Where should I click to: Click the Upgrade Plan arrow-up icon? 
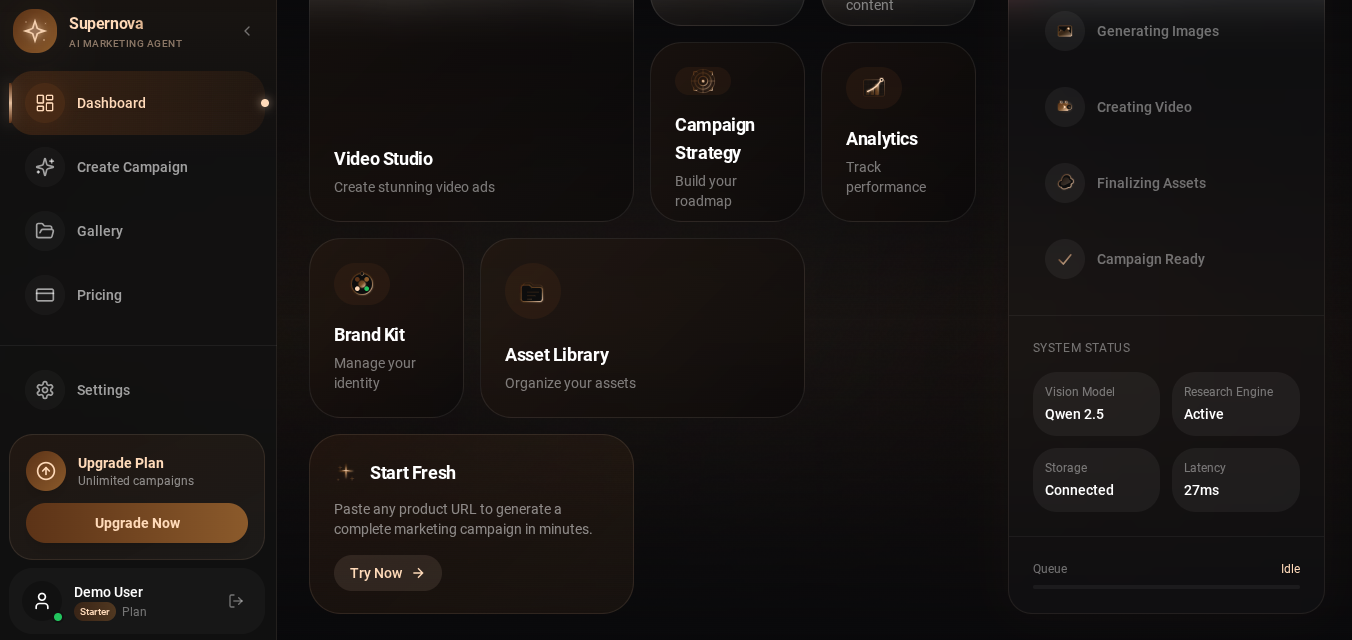(x=46, y=471)
